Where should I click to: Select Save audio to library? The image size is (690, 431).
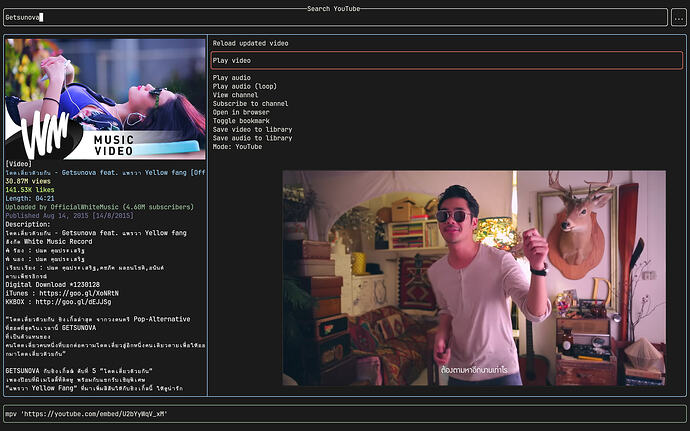252,138
